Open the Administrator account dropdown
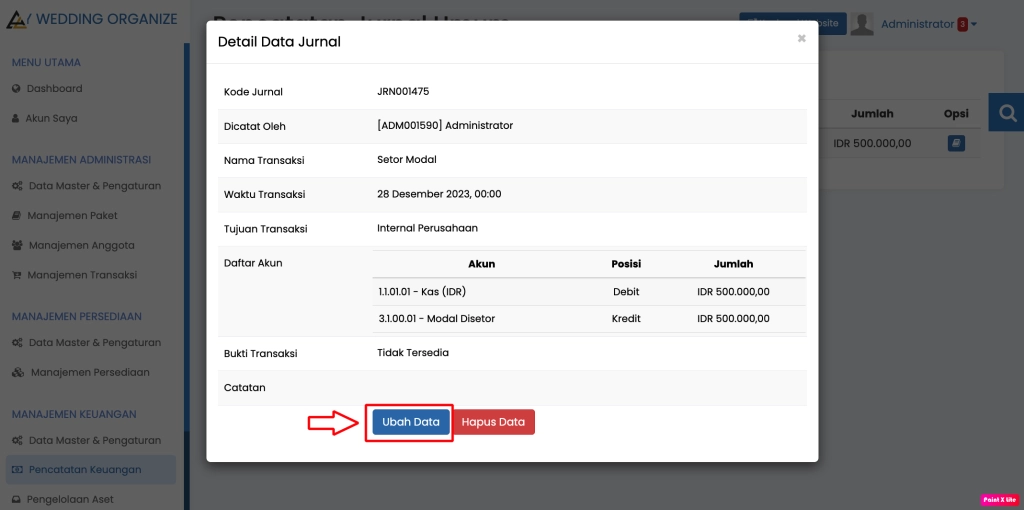This screenshot has width=1024, height=510. coord(928,24)
